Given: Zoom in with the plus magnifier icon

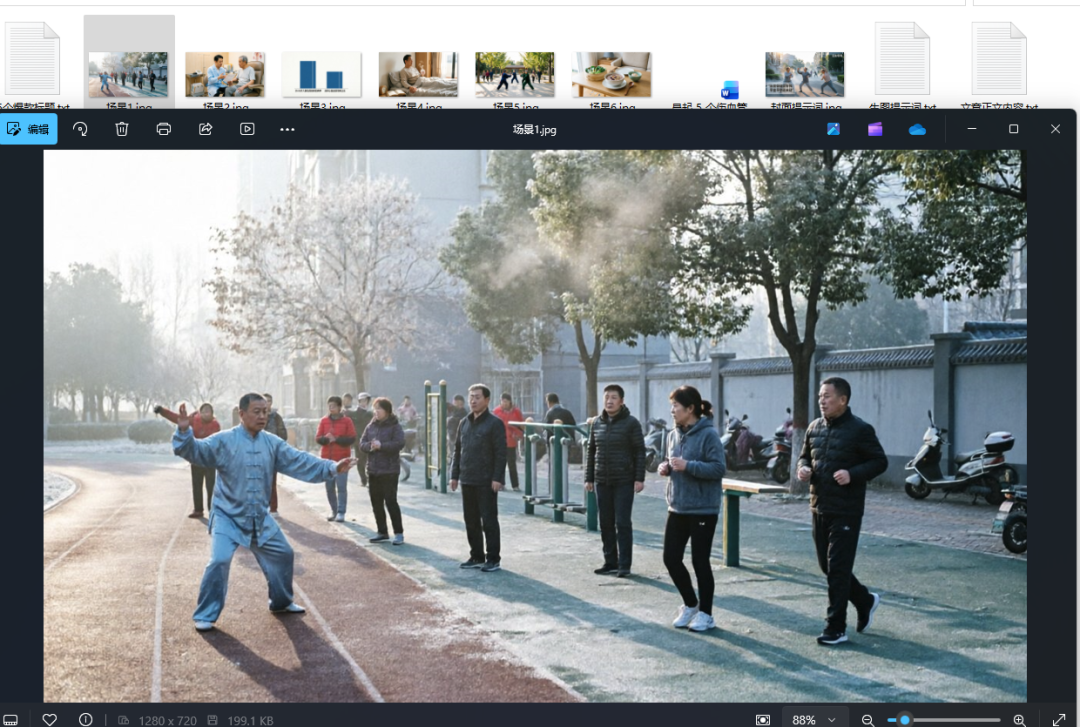Looking at the screenshot, I should click(x=1019, y=720).
